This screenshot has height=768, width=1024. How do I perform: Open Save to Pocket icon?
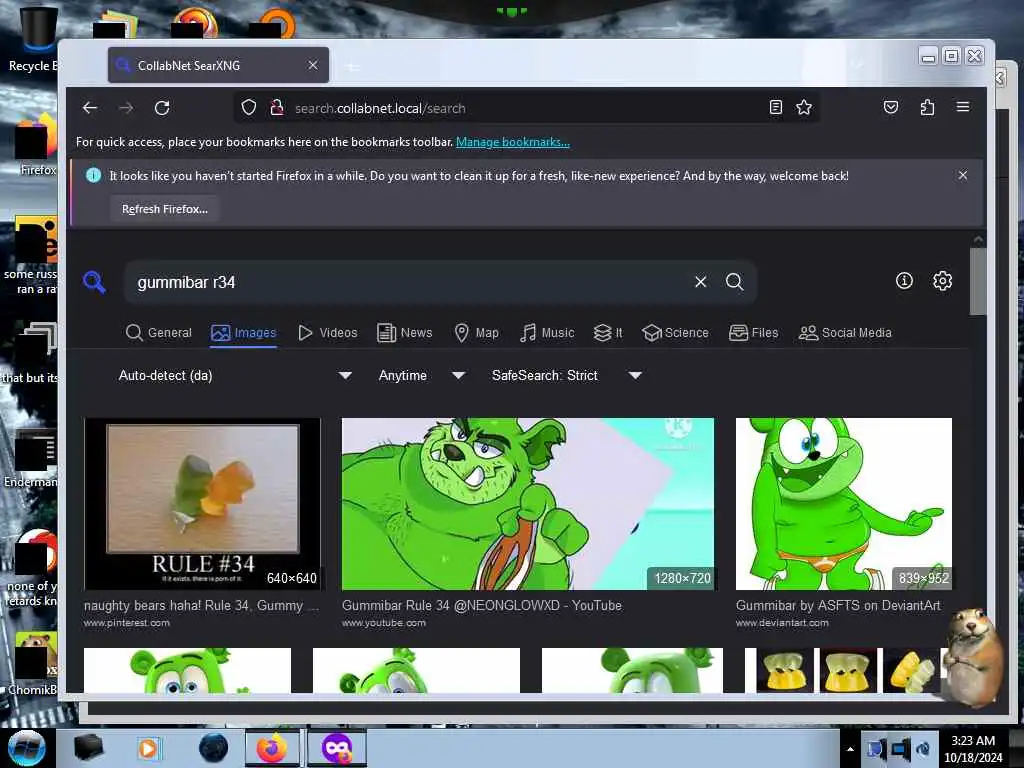(x=891, y=107)
